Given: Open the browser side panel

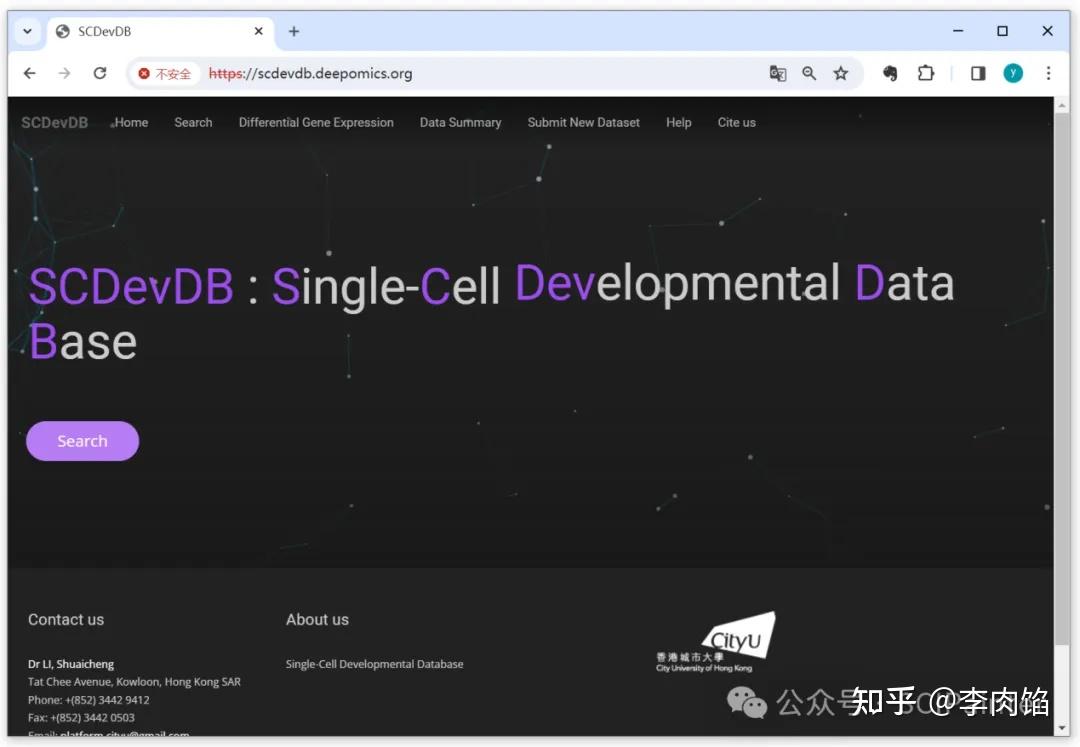Looking at the screenshot, I should coord(977,73).
